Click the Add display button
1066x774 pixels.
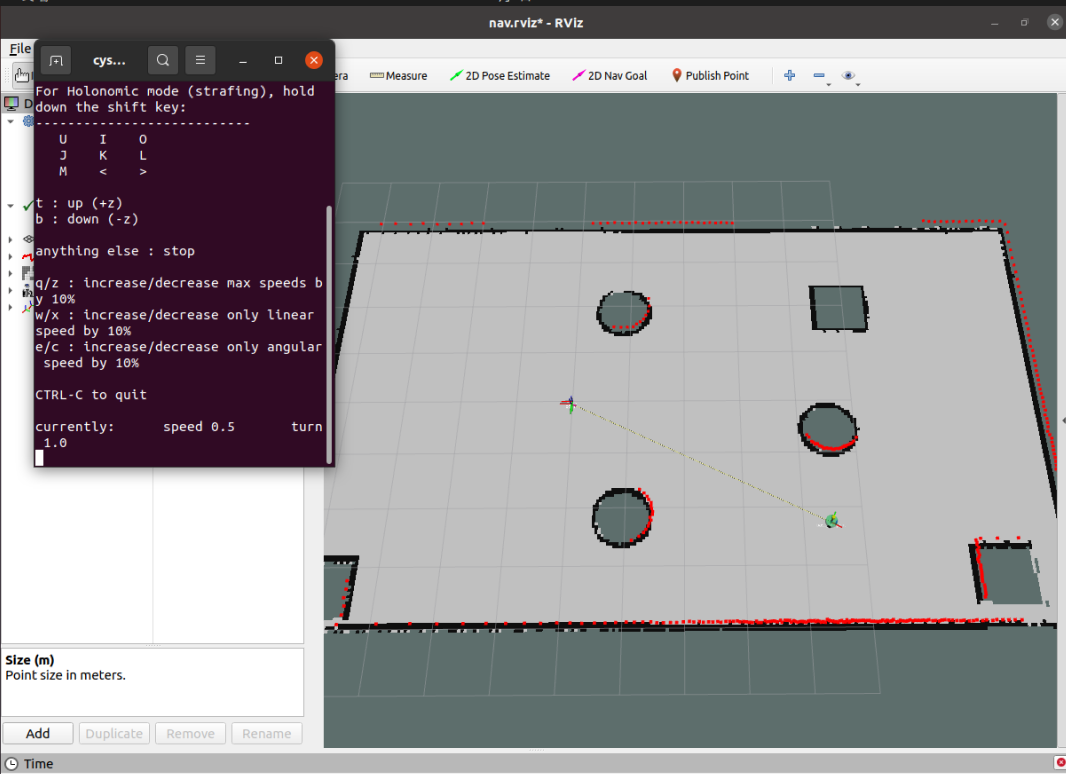coord(38,733)
